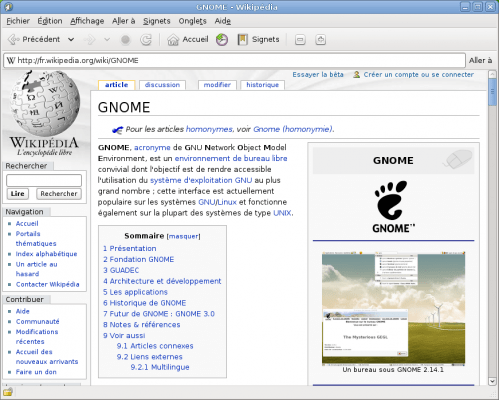Click the Lire search button

click(18, 194)
